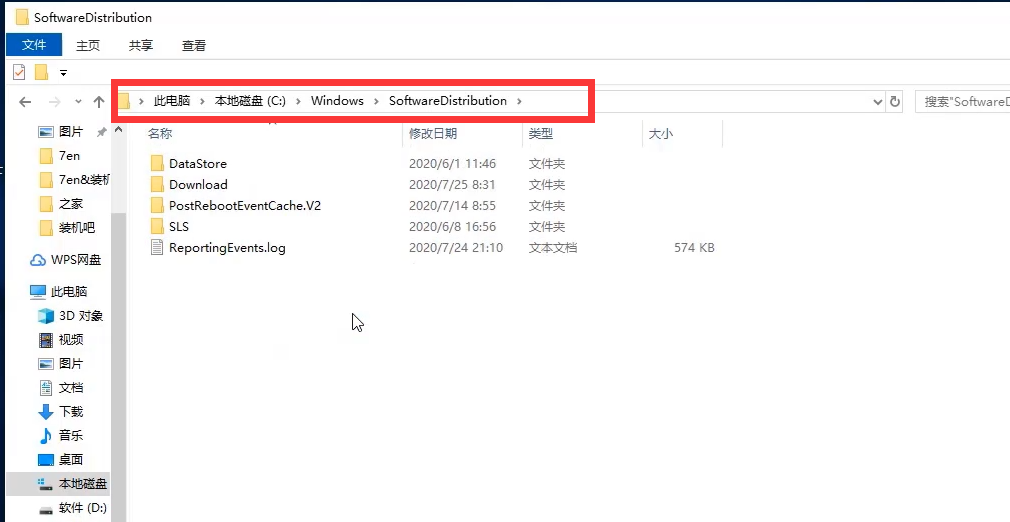Expand the recent locations dropdown arrow
The image size is (1010, 522).
(76, 102)
